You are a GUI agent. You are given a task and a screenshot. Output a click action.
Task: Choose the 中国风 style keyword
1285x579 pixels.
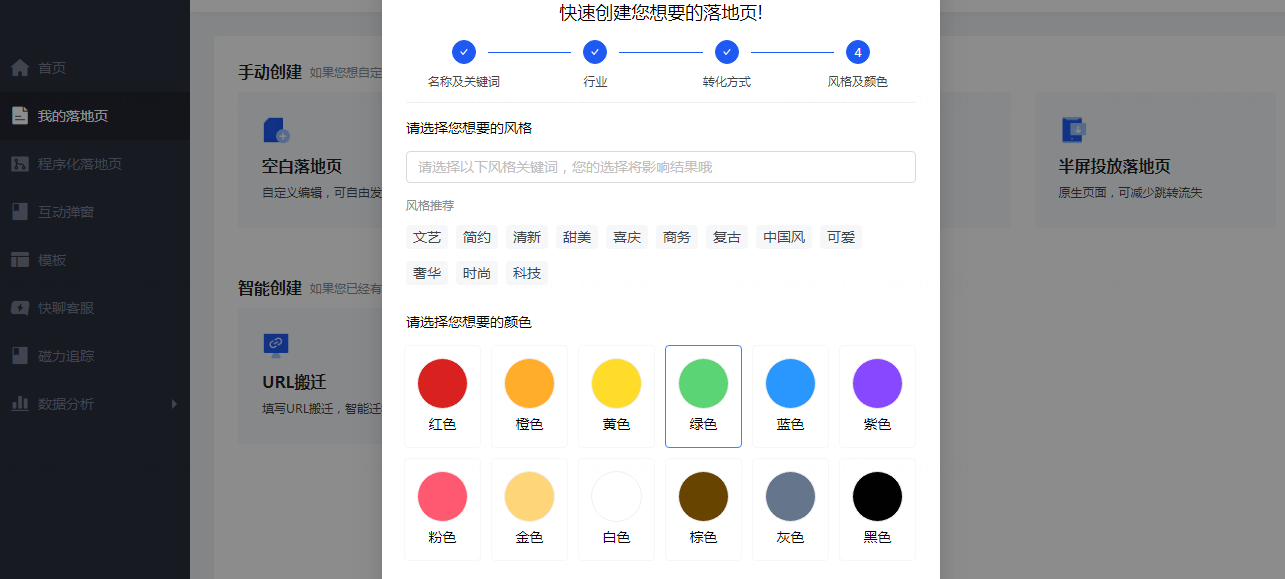point(783,237)
